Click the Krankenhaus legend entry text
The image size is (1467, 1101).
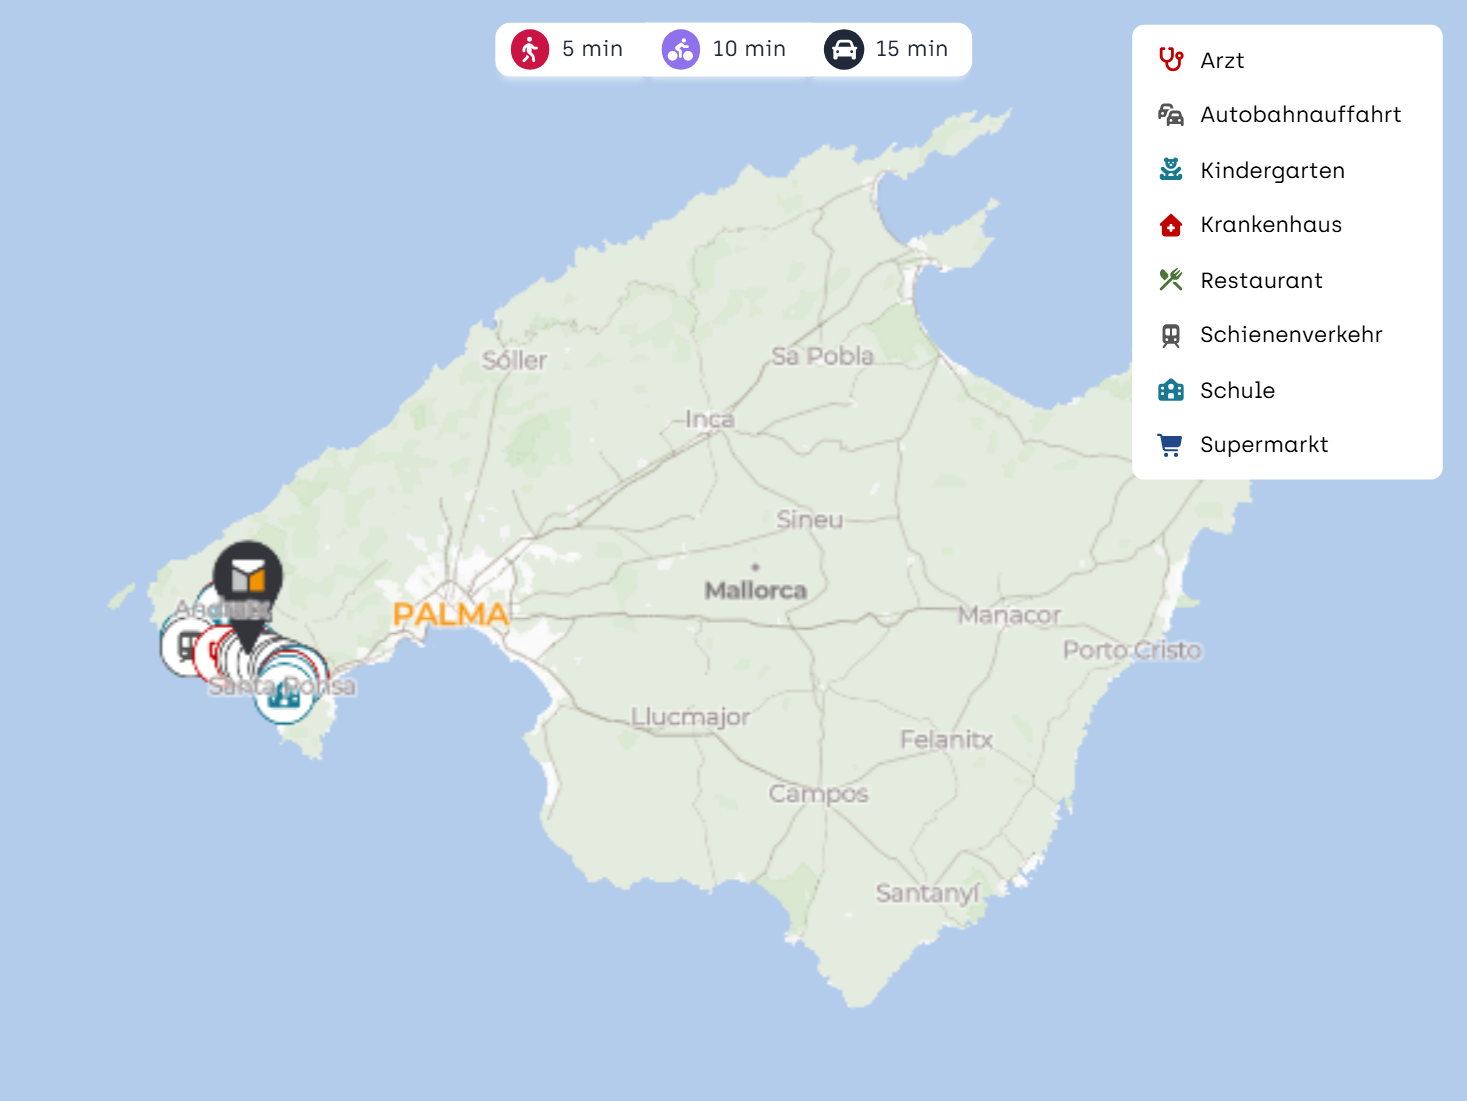(x=1271, y=225)
